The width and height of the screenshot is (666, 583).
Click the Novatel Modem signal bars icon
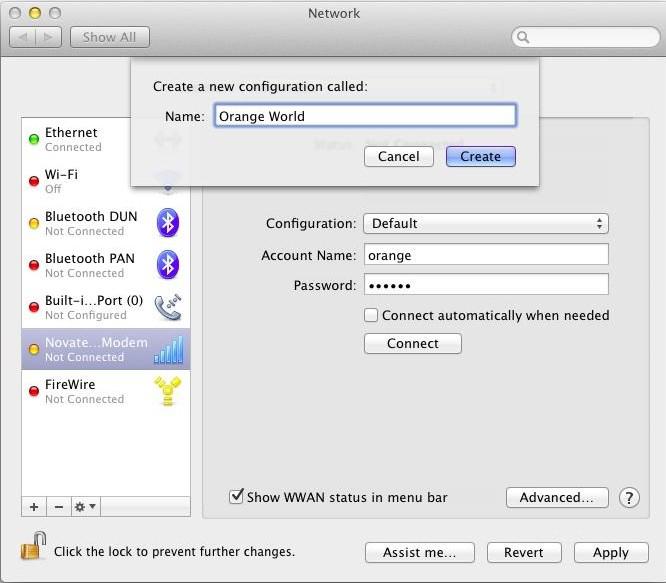(x=168, y=349)
